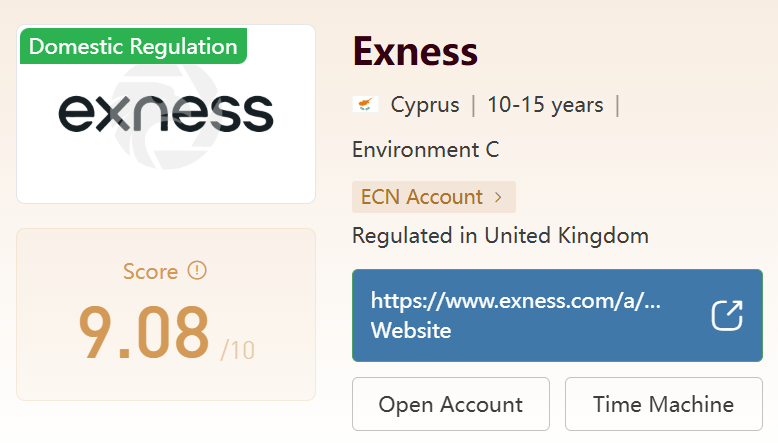
Task: Click the /10 score denominator
Action: [238, 350]
